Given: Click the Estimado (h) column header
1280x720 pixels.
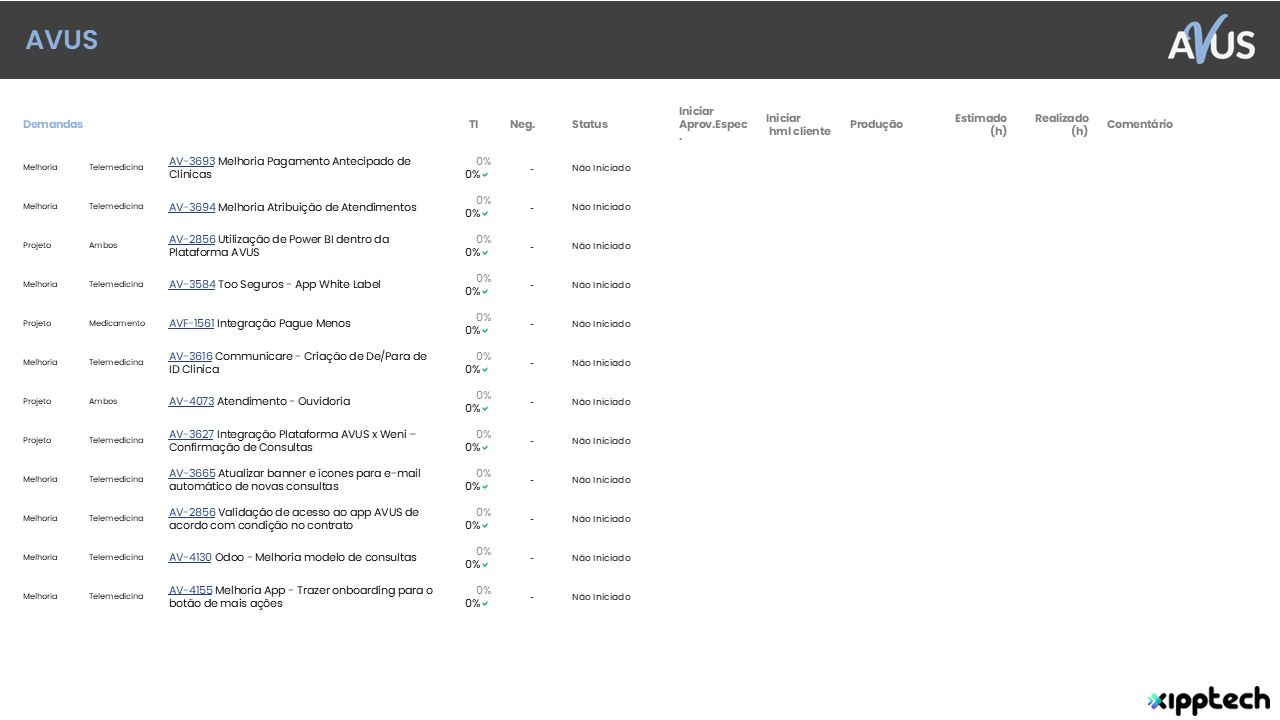Looking at the screenshot, I should 981,124.
